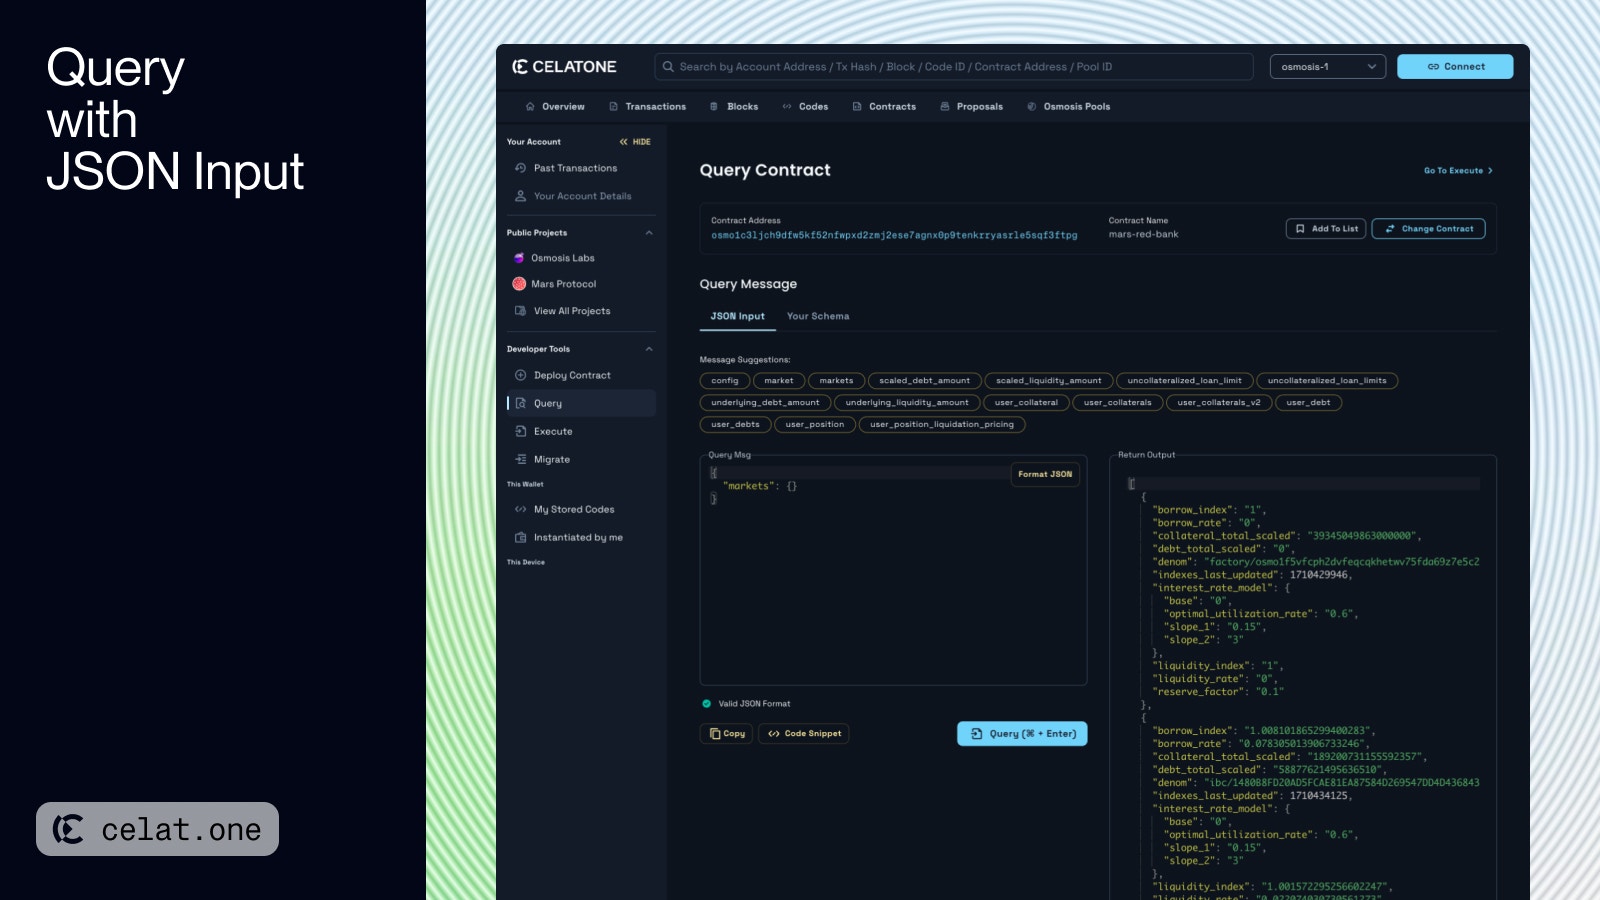Select the user_collaterals_v2 suggestion chip

pos(1219,403)
